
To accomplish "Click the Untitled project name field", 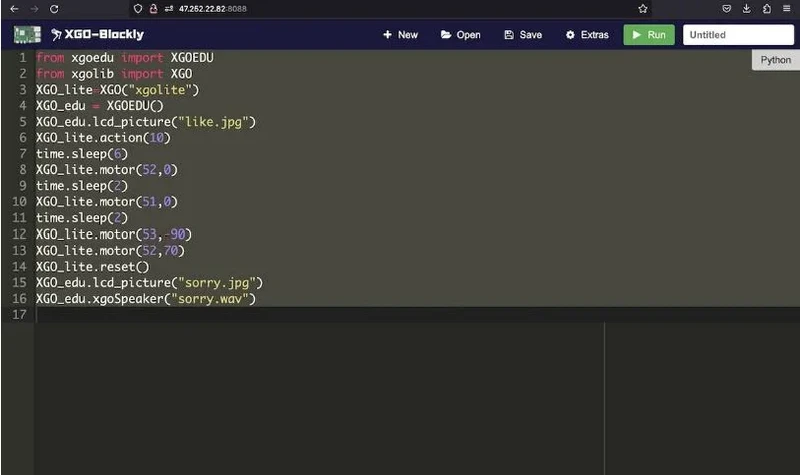I will coord(738,35).
